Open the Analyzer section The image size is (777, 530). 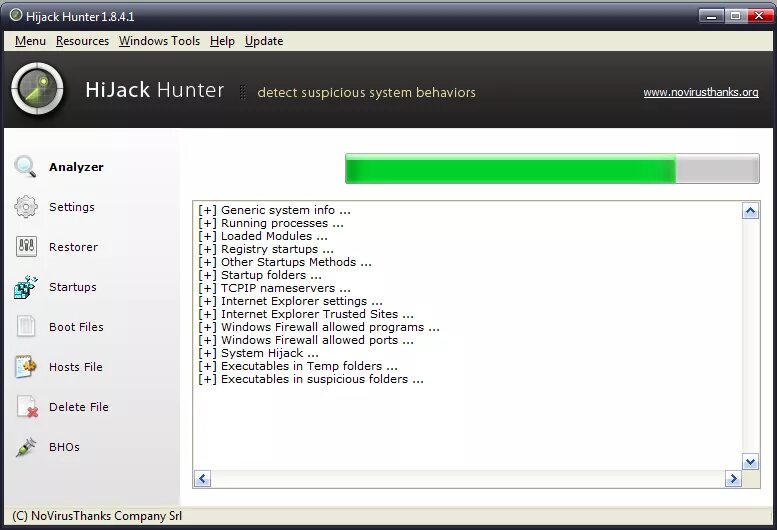[x=76, y=167]
